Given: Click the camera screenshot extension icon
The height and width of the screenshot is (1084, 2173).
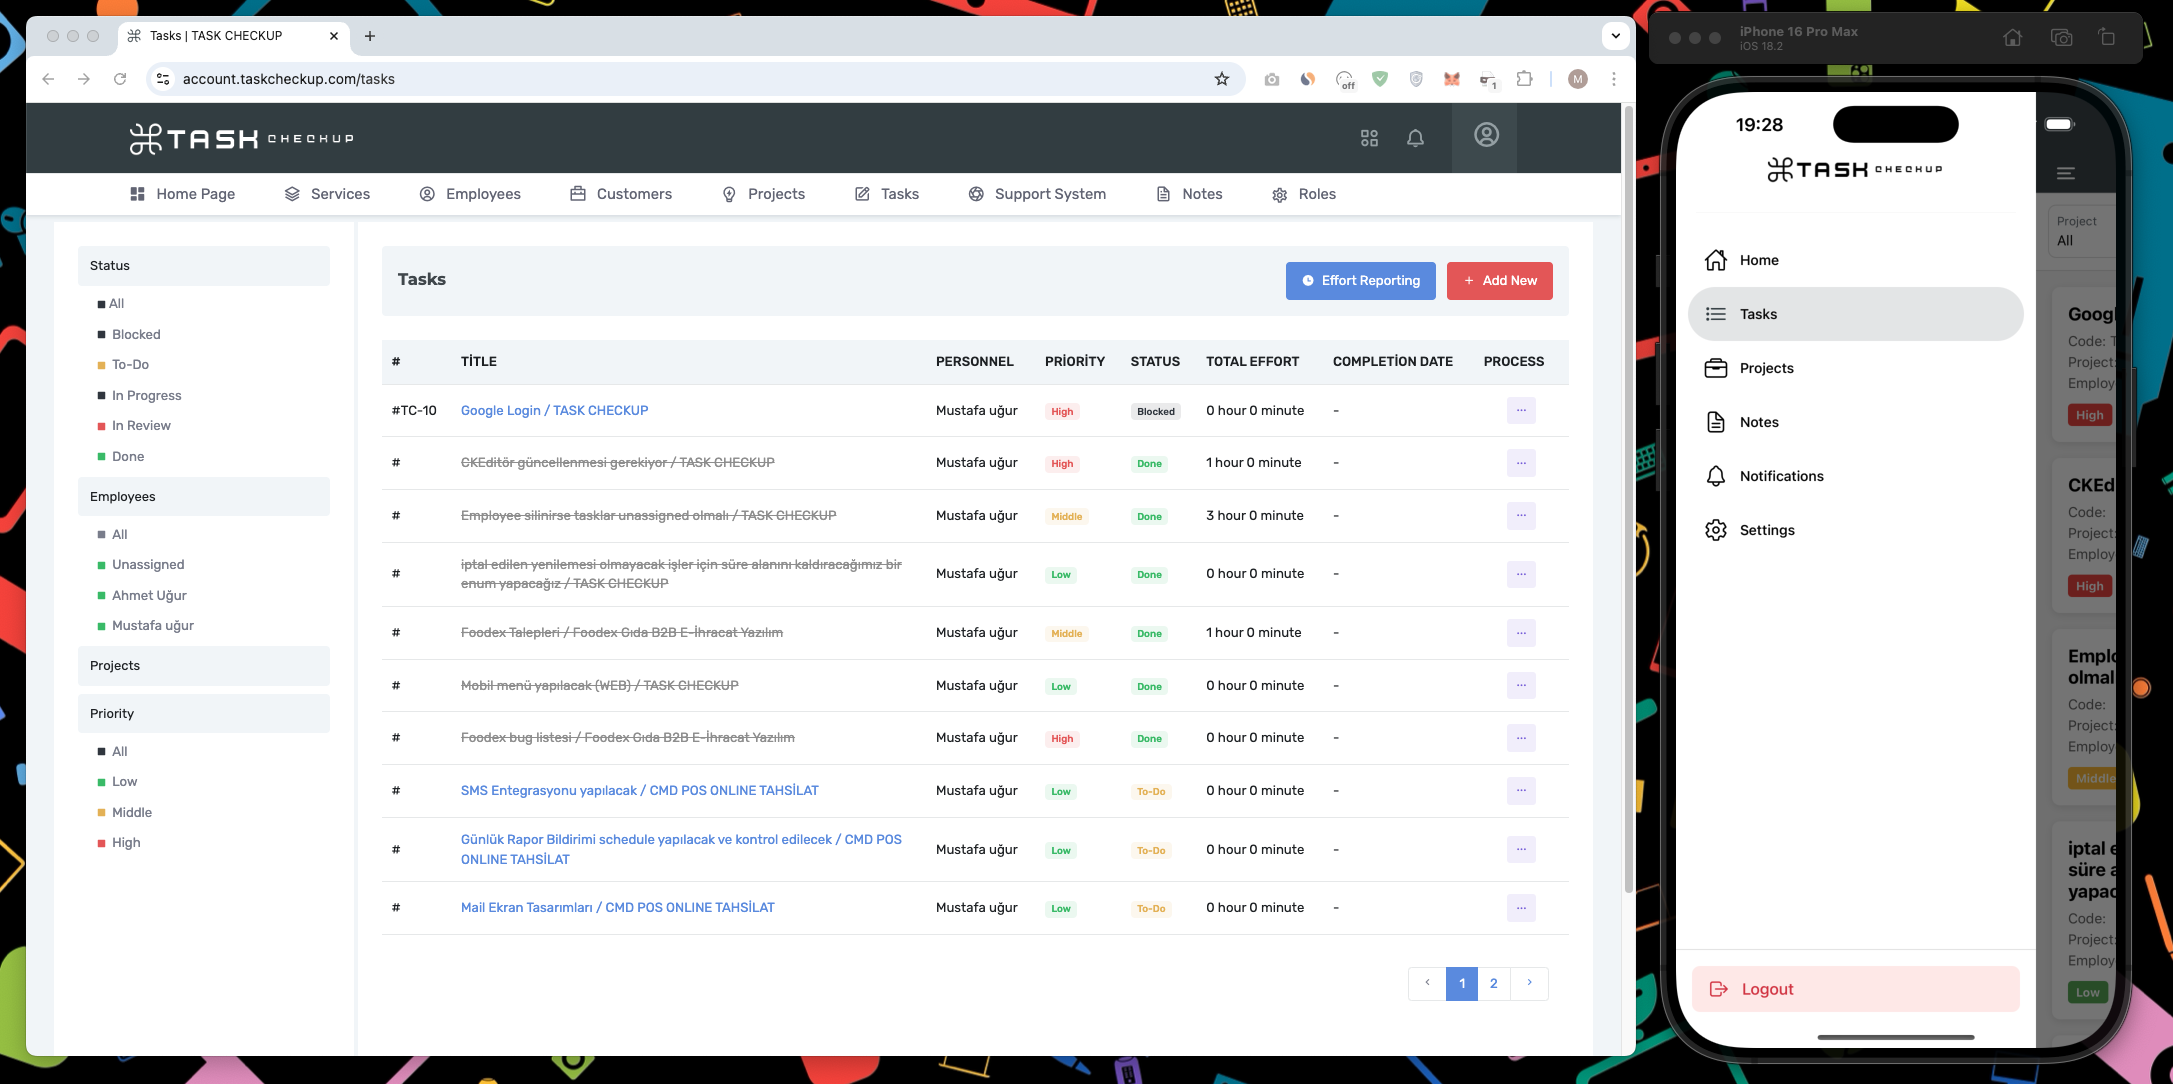Looking at the screenshot, I should point(1271,79).
